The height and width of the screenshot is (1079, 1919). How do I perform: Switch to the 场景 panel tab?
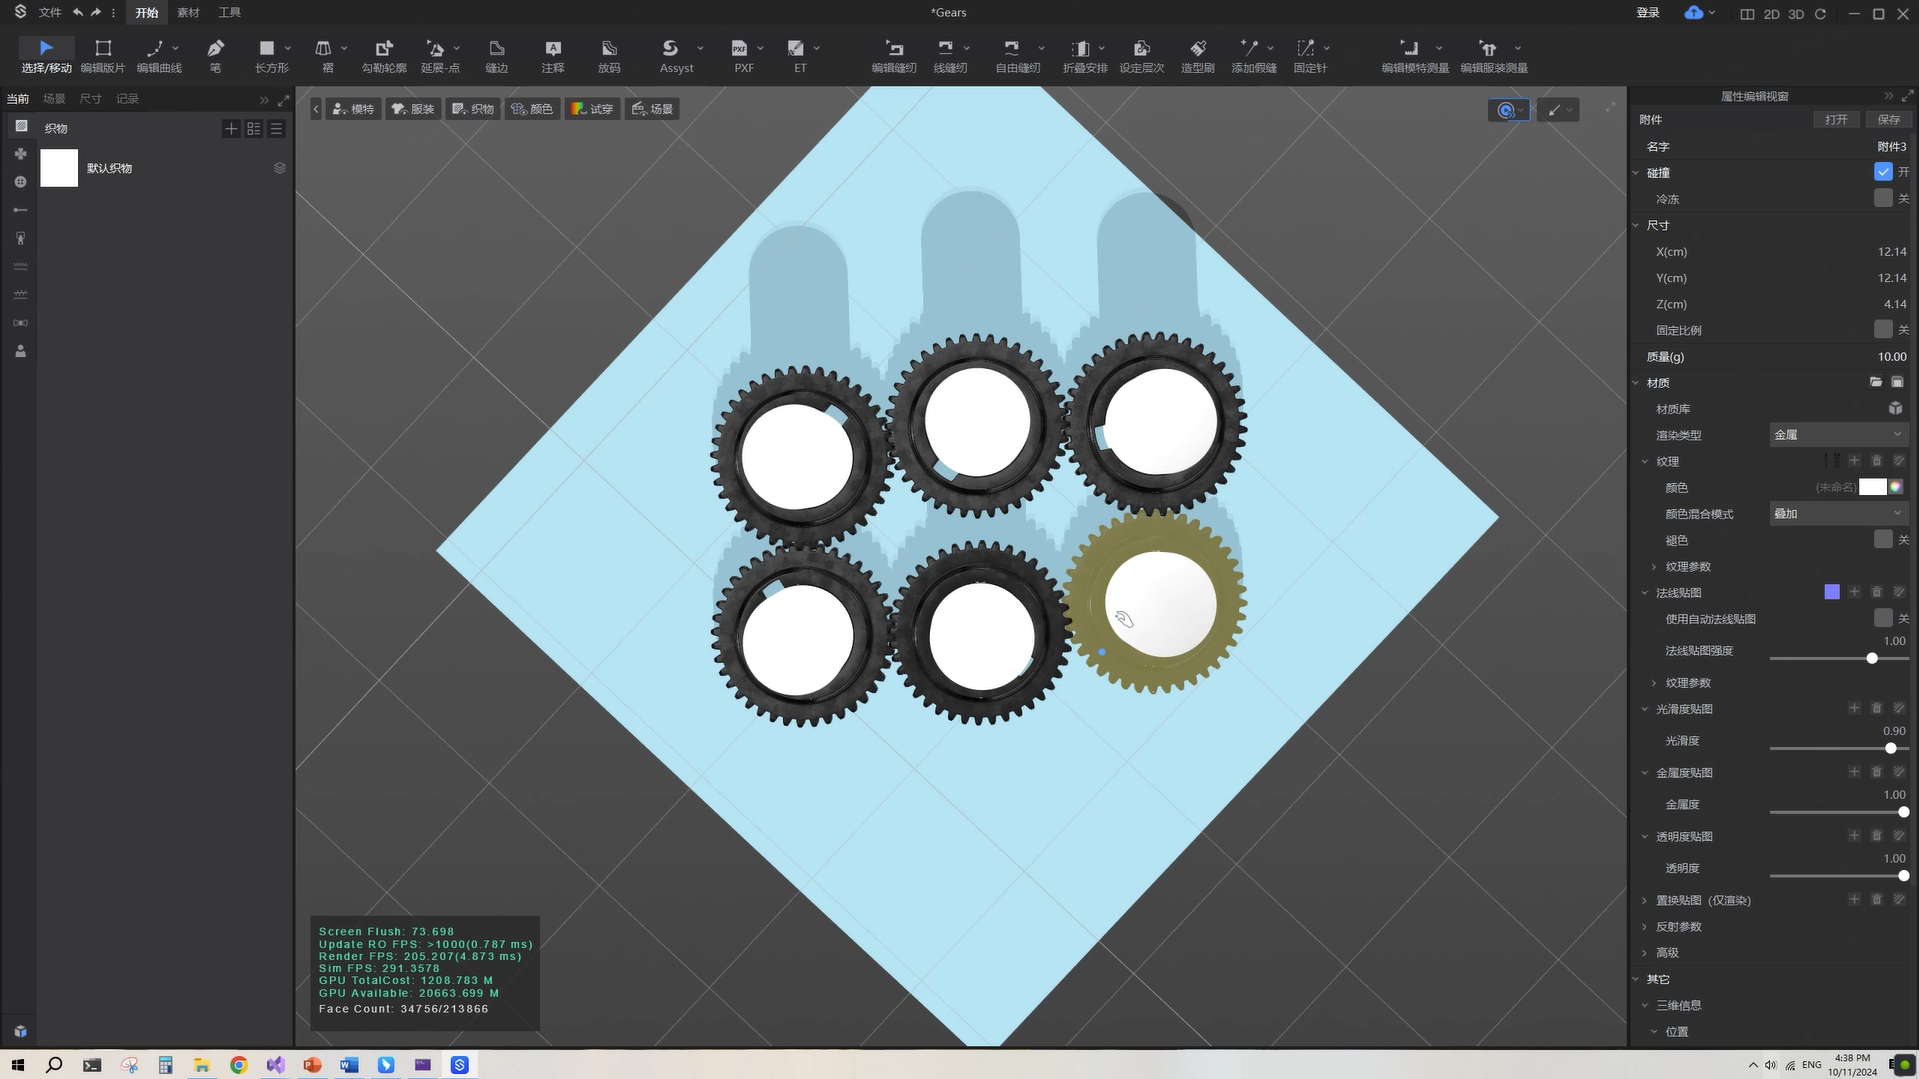pyautogui.click(x=54, y=99)
